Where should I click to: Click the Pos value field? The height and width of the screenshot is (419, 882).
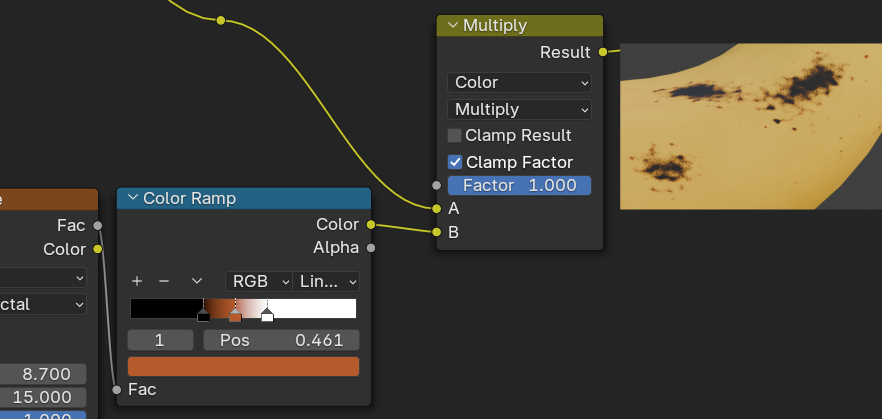click(x=281, y=340)
